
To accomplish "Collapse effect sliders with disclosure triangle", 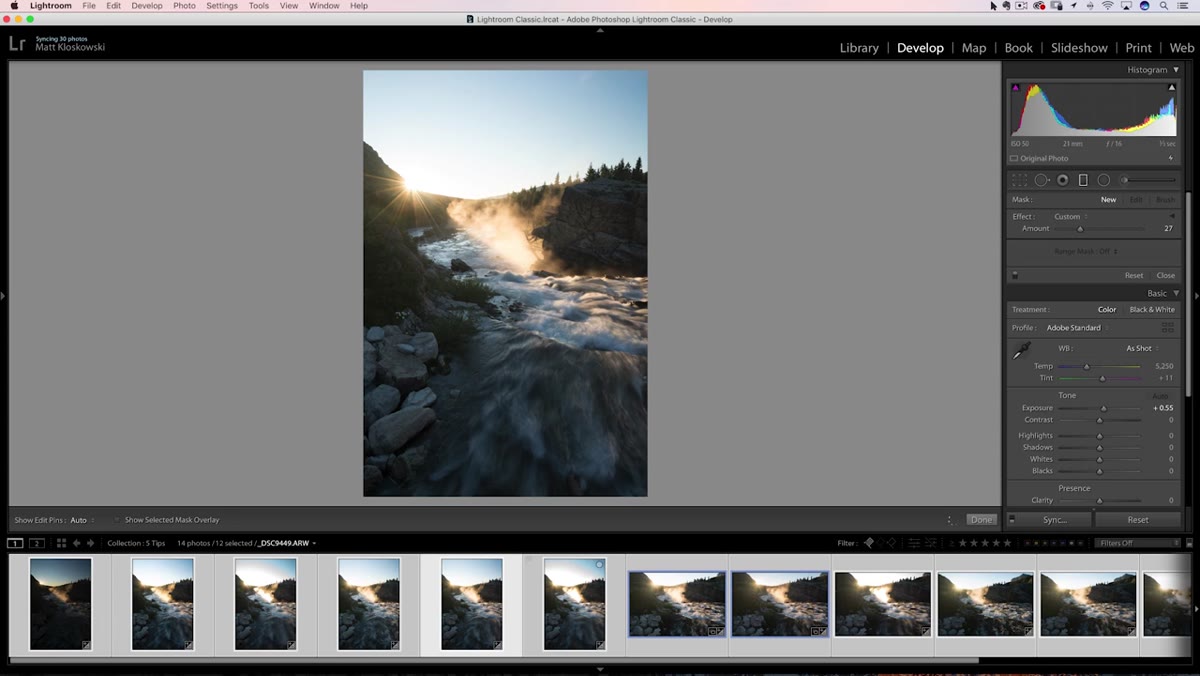I will click(1172, 216).
